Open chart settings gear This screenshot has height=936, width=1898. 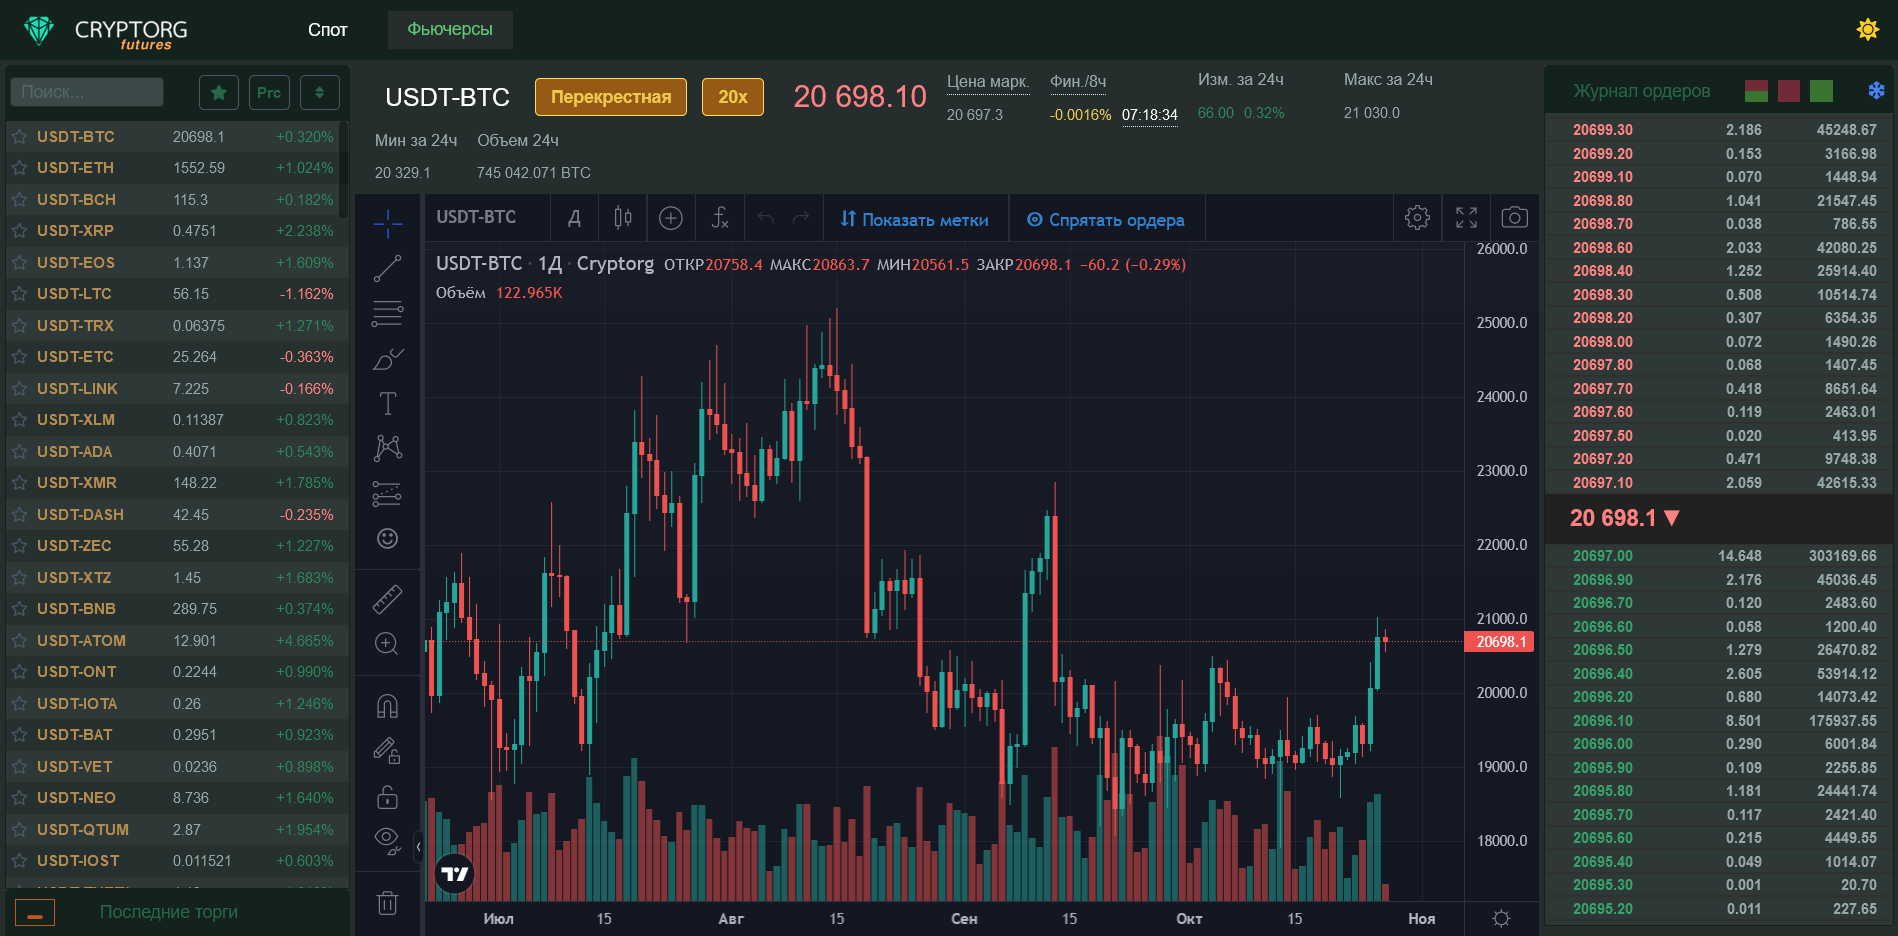pos(1417,218)
